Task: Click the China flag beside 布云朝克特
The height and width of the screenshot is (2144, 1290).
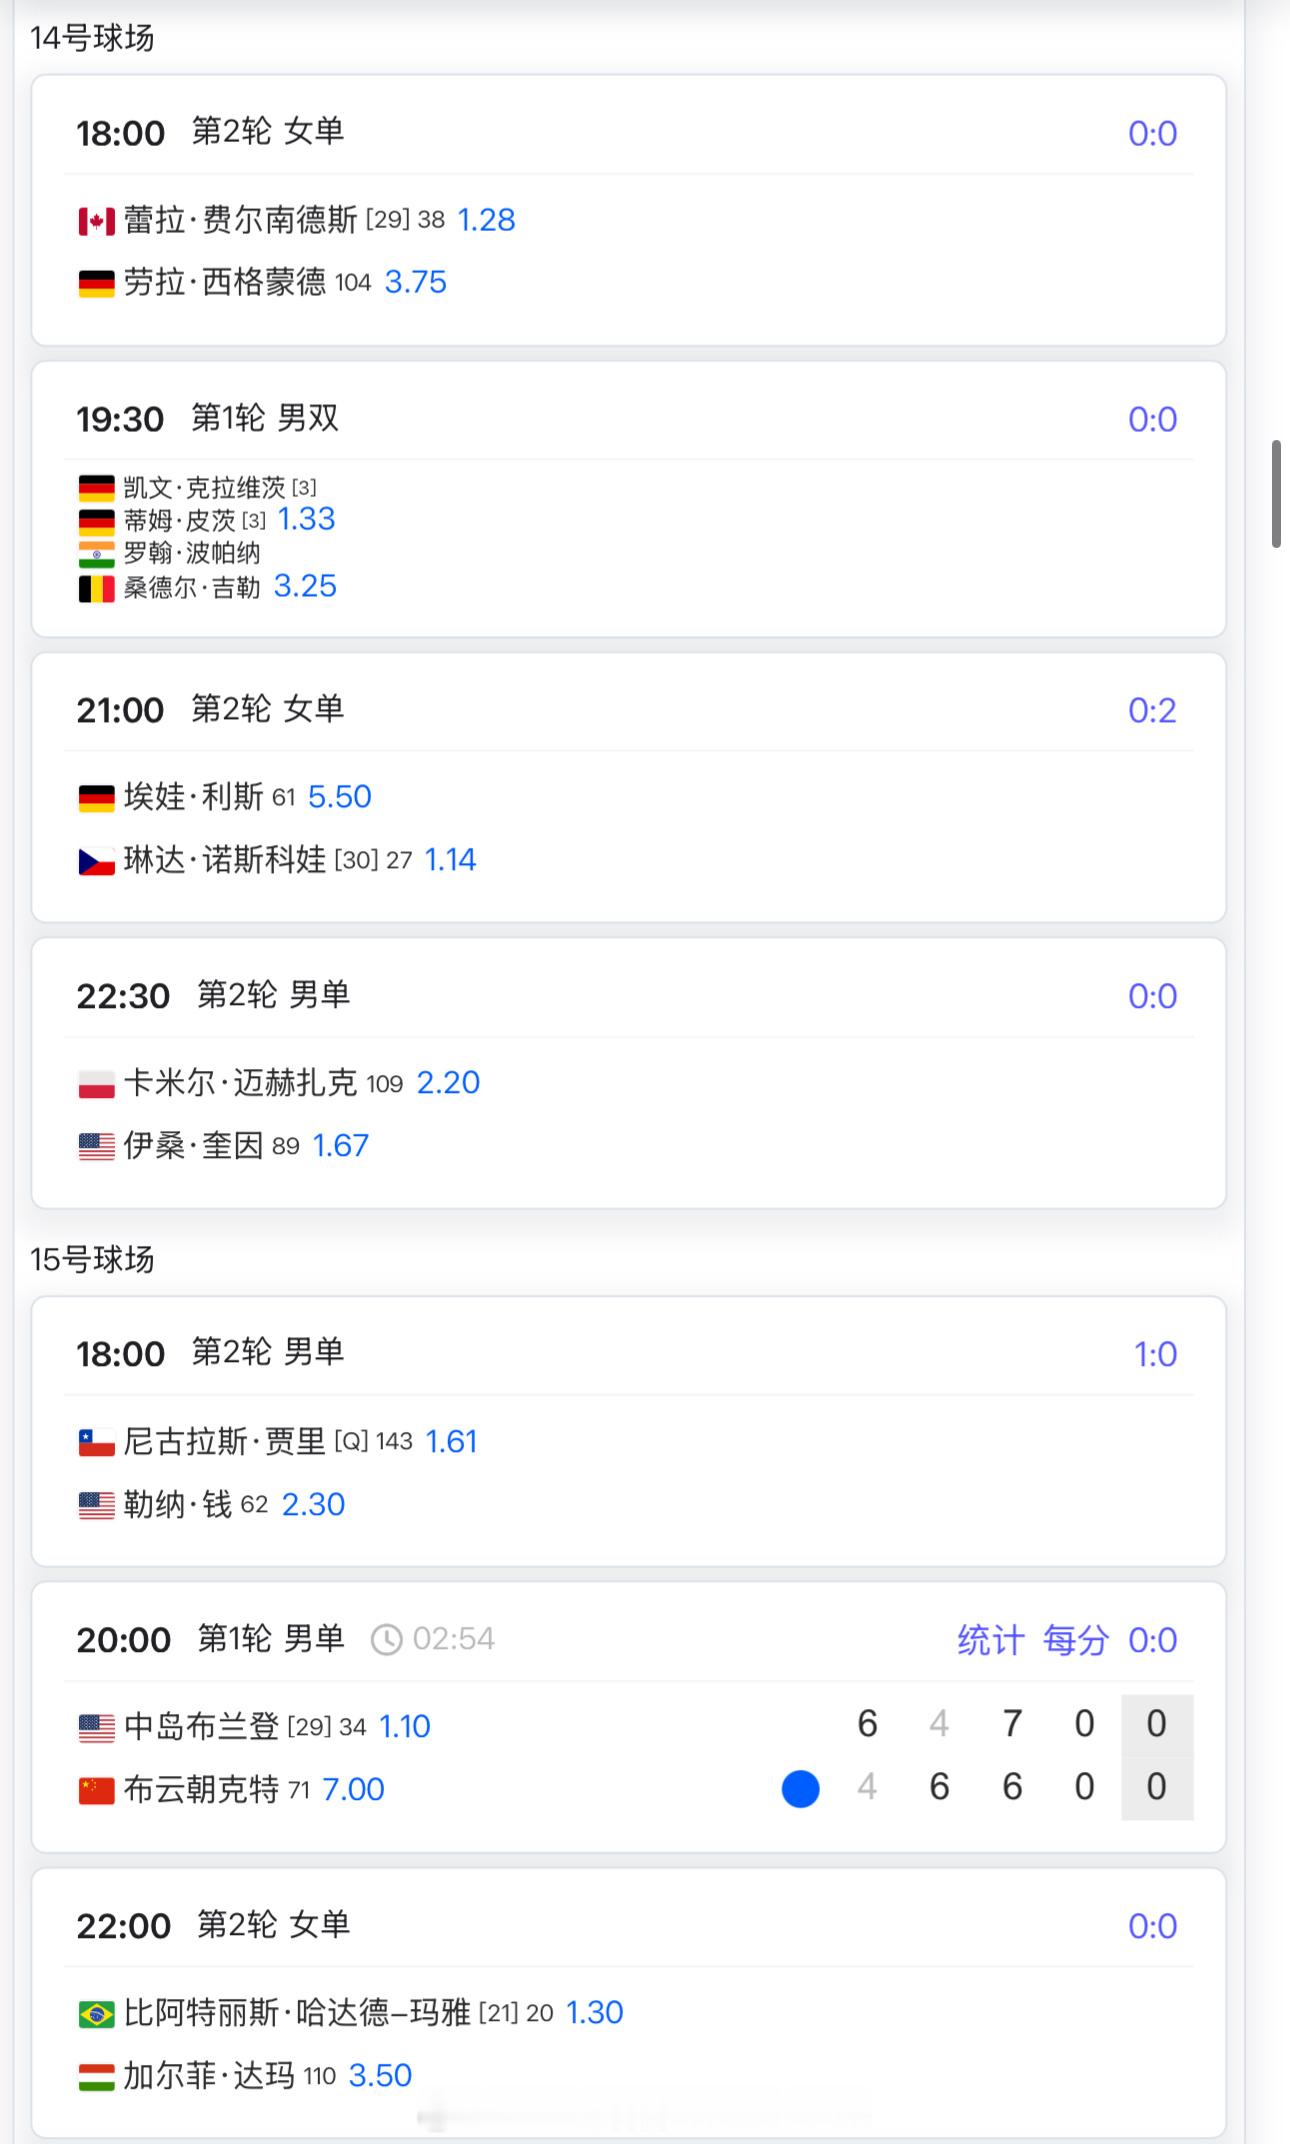Action: 96,1791
